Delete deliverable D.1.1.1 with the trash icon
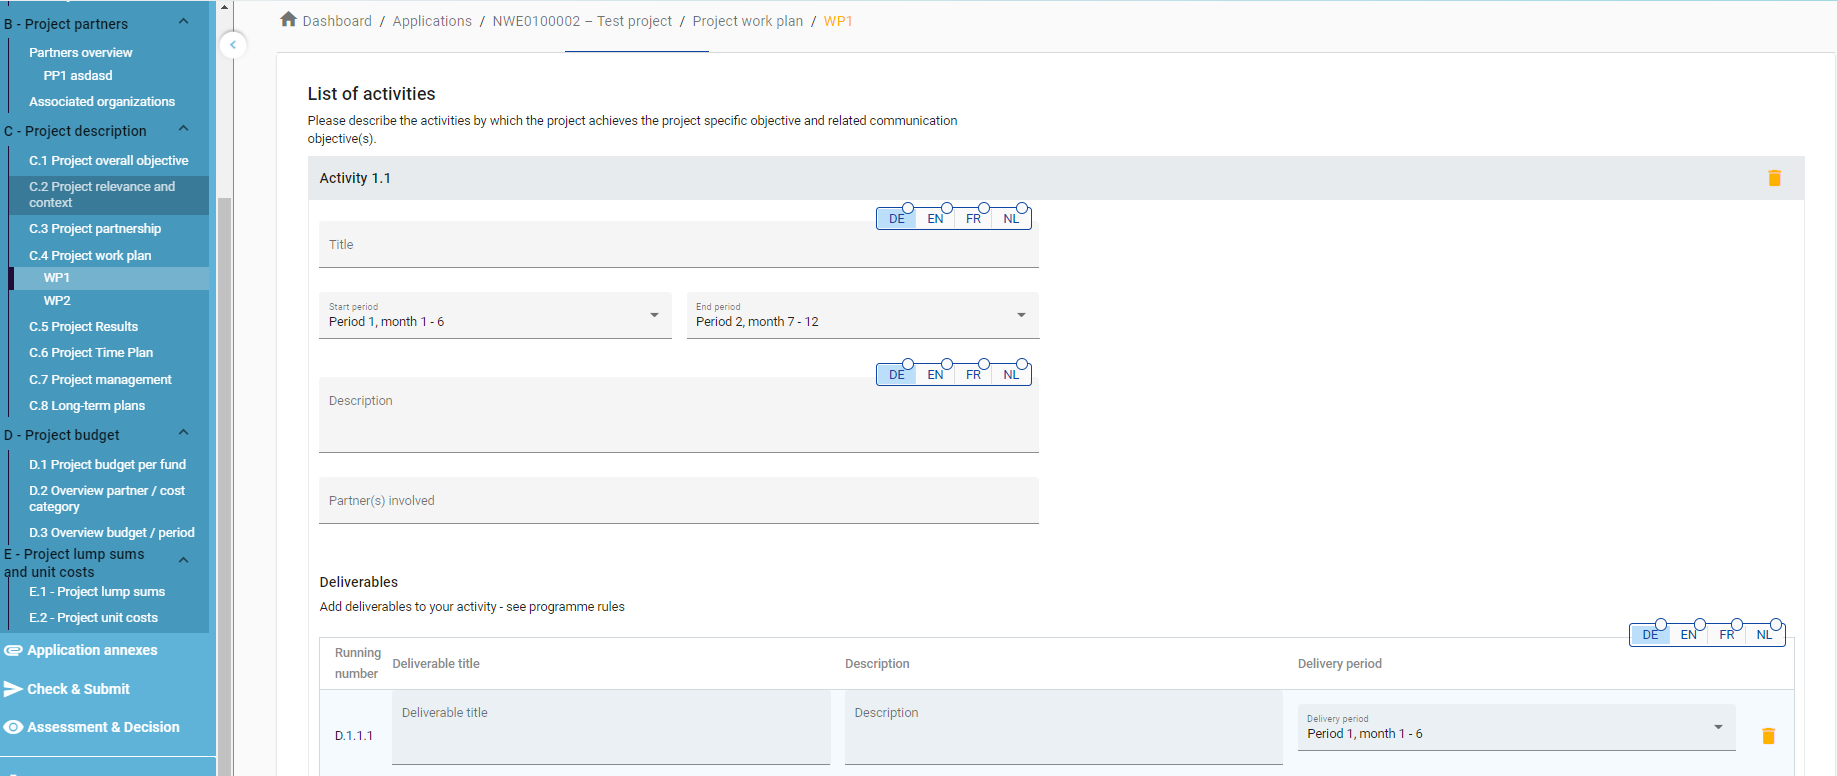This screenshot has width=1837, height=776. pyautogui.click(x=1767, y=736)
